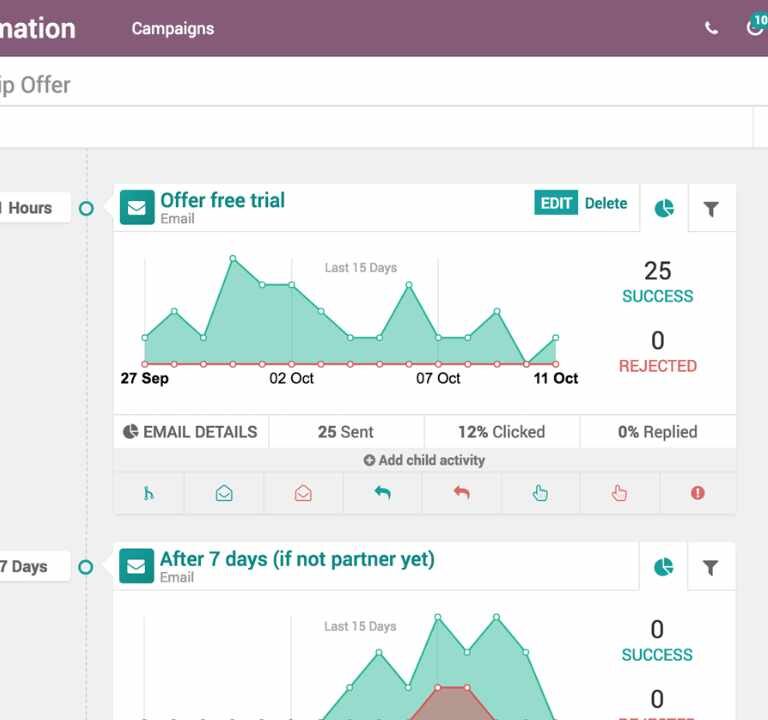
Task: Add child activity on bounced (red exclamation)
Action: pyautogui.click(x=698, y=493)
